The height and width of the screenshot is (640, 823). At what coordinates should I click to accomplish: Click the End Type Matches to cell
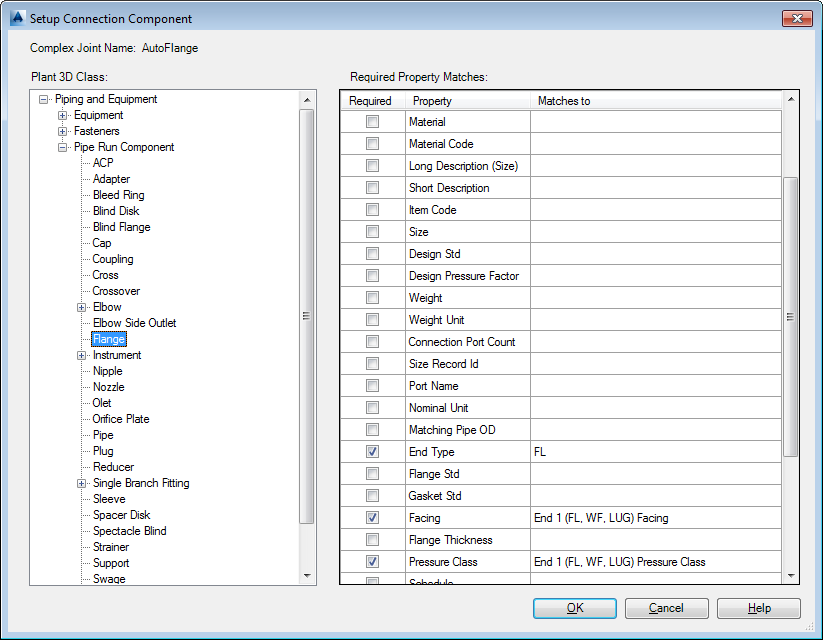click(x=655, y=452)
